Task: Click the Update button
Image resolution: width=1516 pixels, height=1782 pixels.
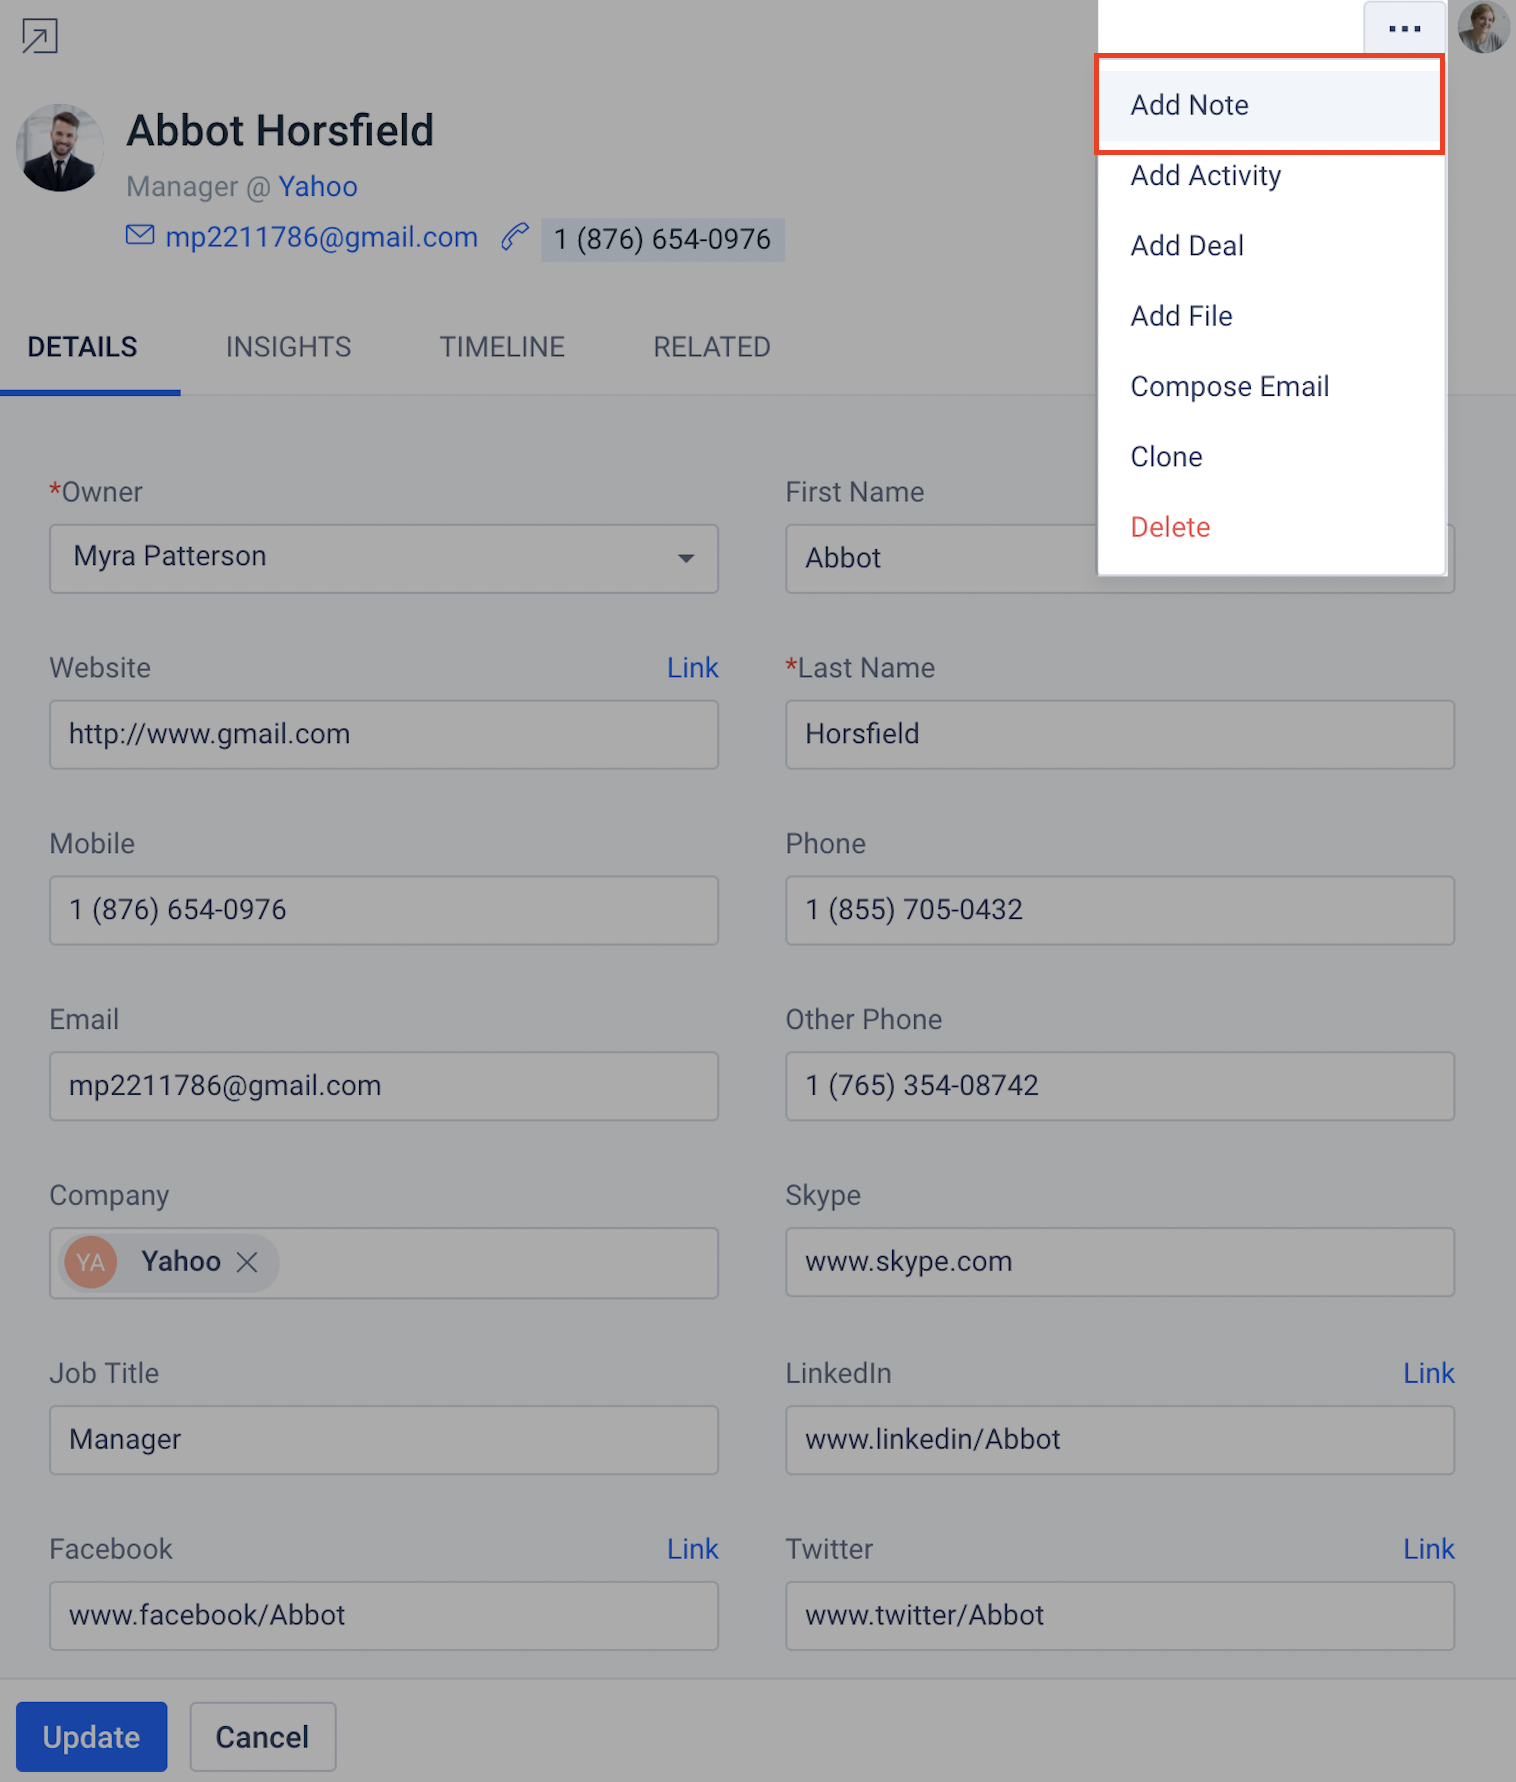Action: [91, 1737]
